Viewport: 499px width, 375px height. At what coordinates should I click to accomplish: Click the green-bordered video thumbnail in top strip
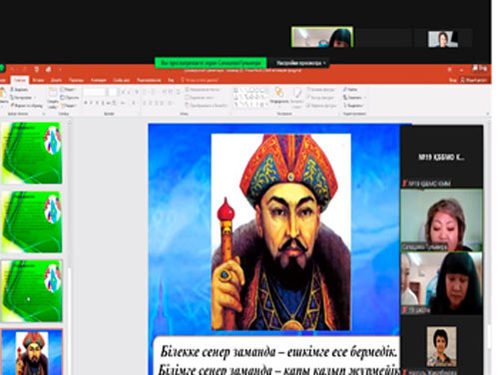coord(322,37)
